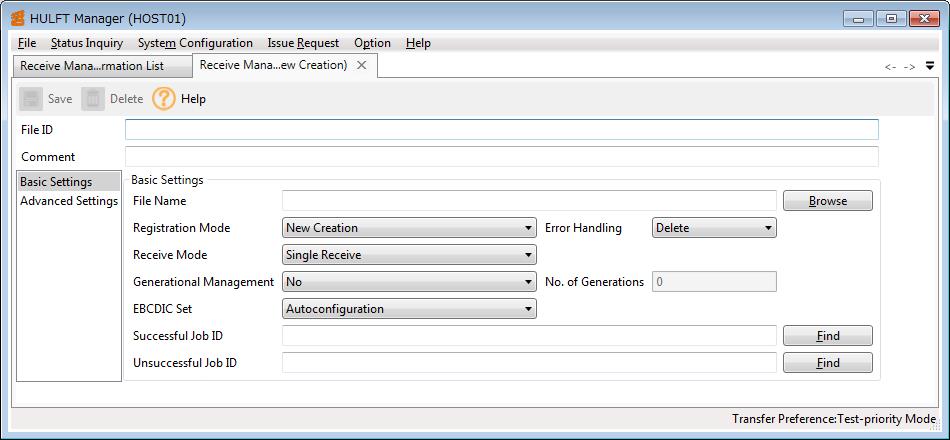Open the Issue Request menu
Viewport: 950px width, 440px height.
(303, 43)
